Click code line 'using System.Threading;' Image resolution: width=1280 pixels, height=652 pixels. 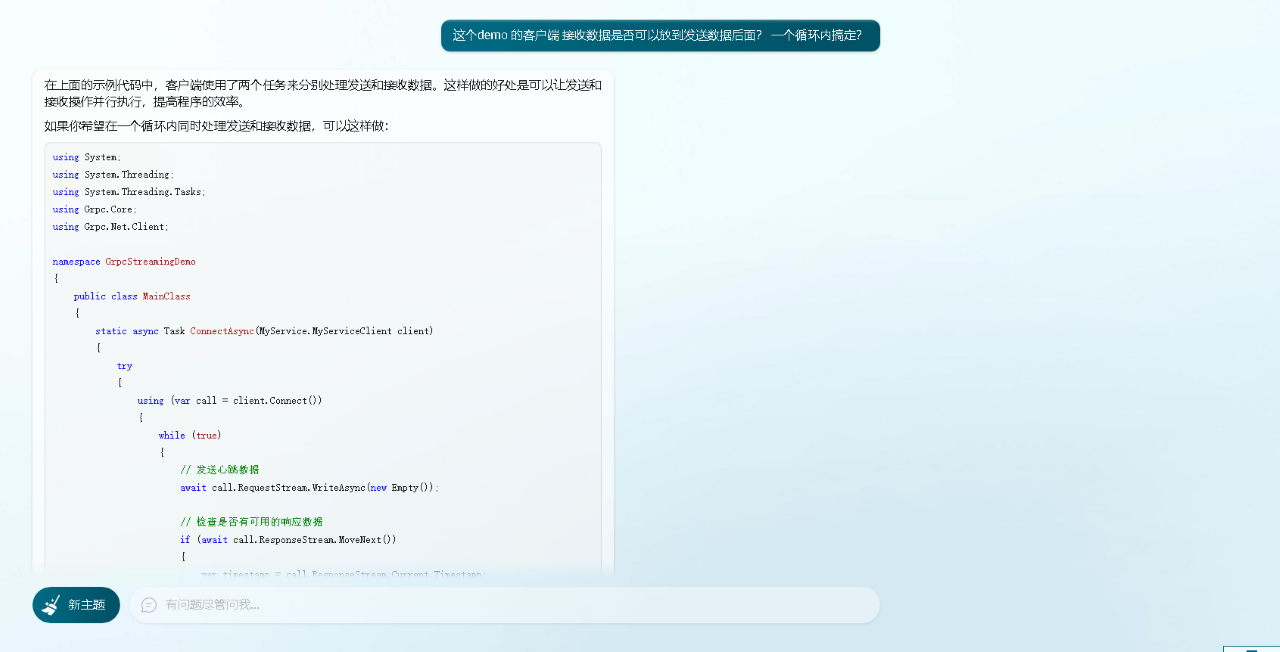pyautogui.click(x=113, y=174)
